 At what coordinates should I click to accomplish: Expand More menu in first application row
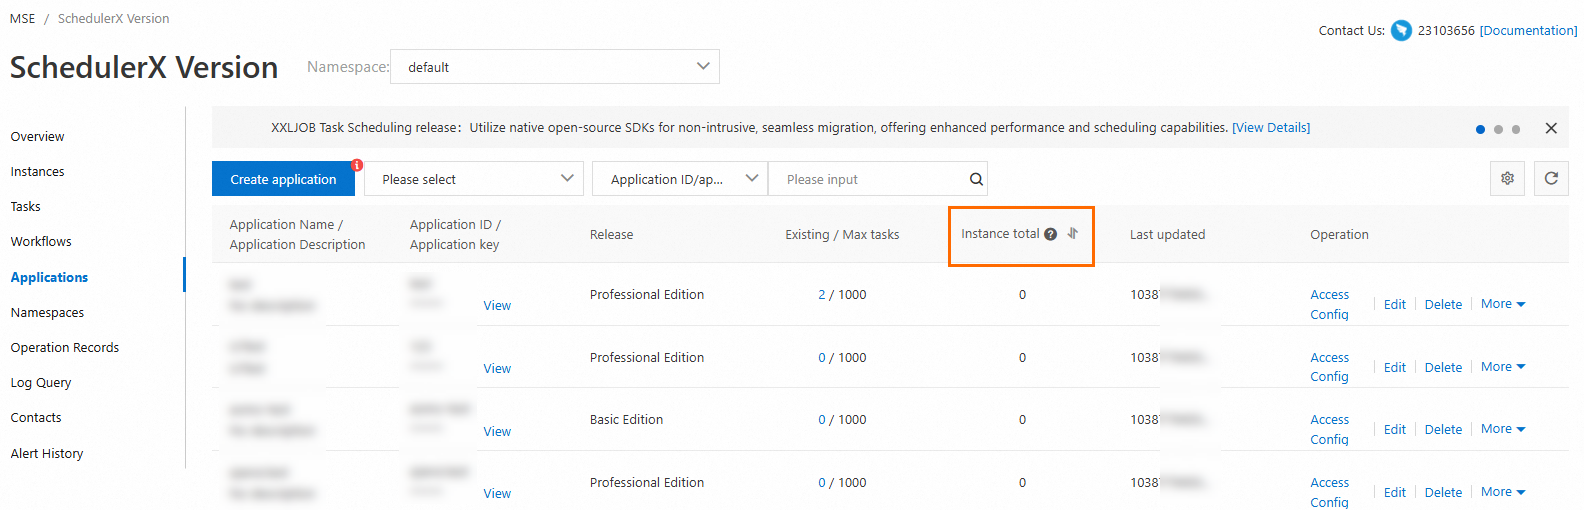1503,304
